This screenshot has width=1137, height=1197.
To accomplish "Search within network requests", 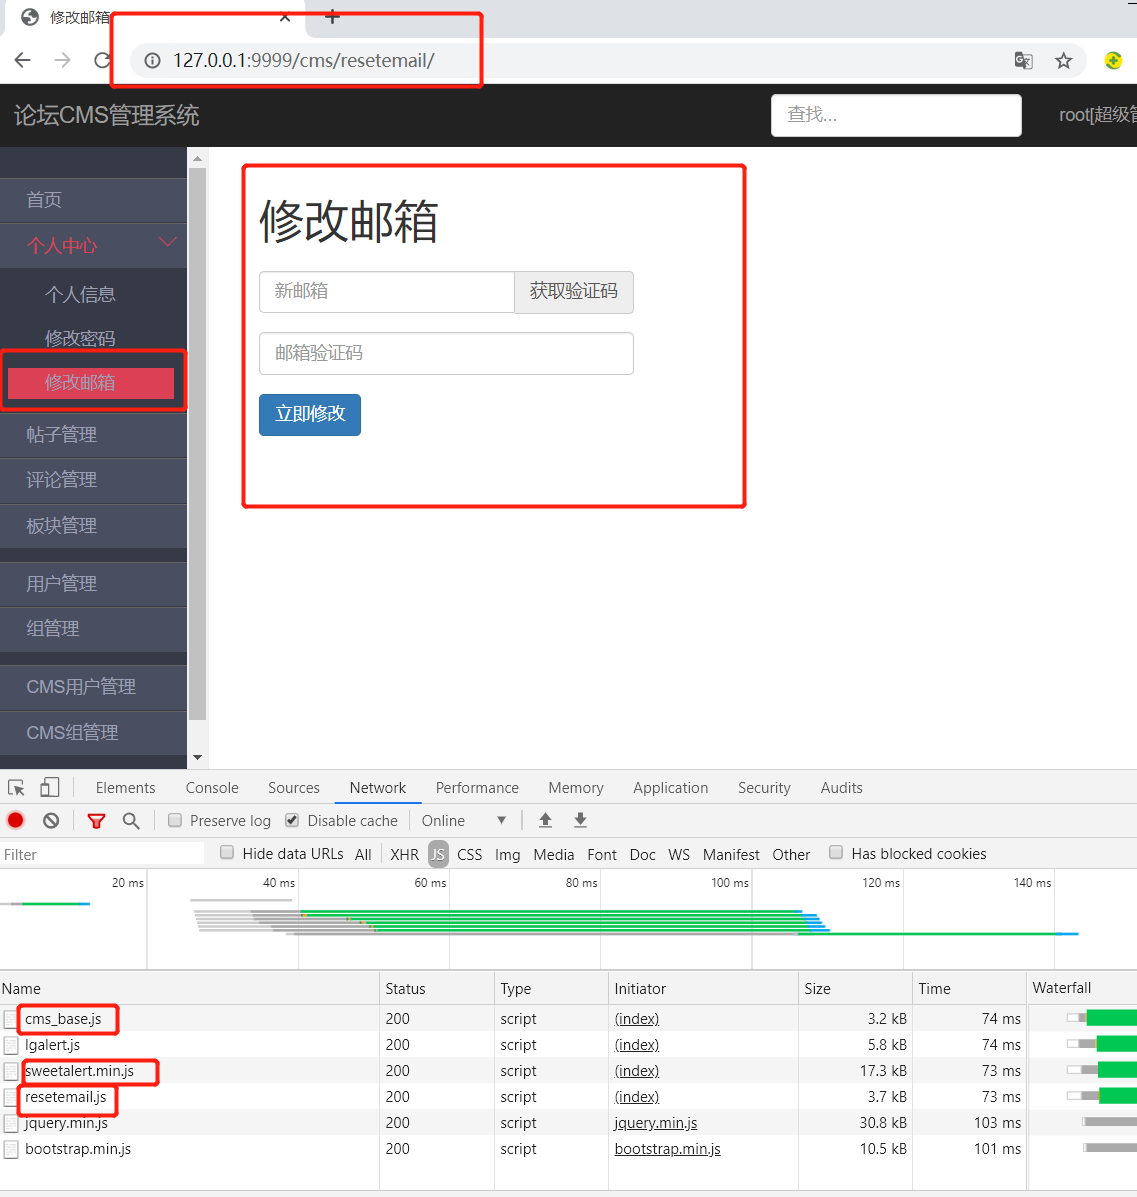I will click(x=131, y=820).
